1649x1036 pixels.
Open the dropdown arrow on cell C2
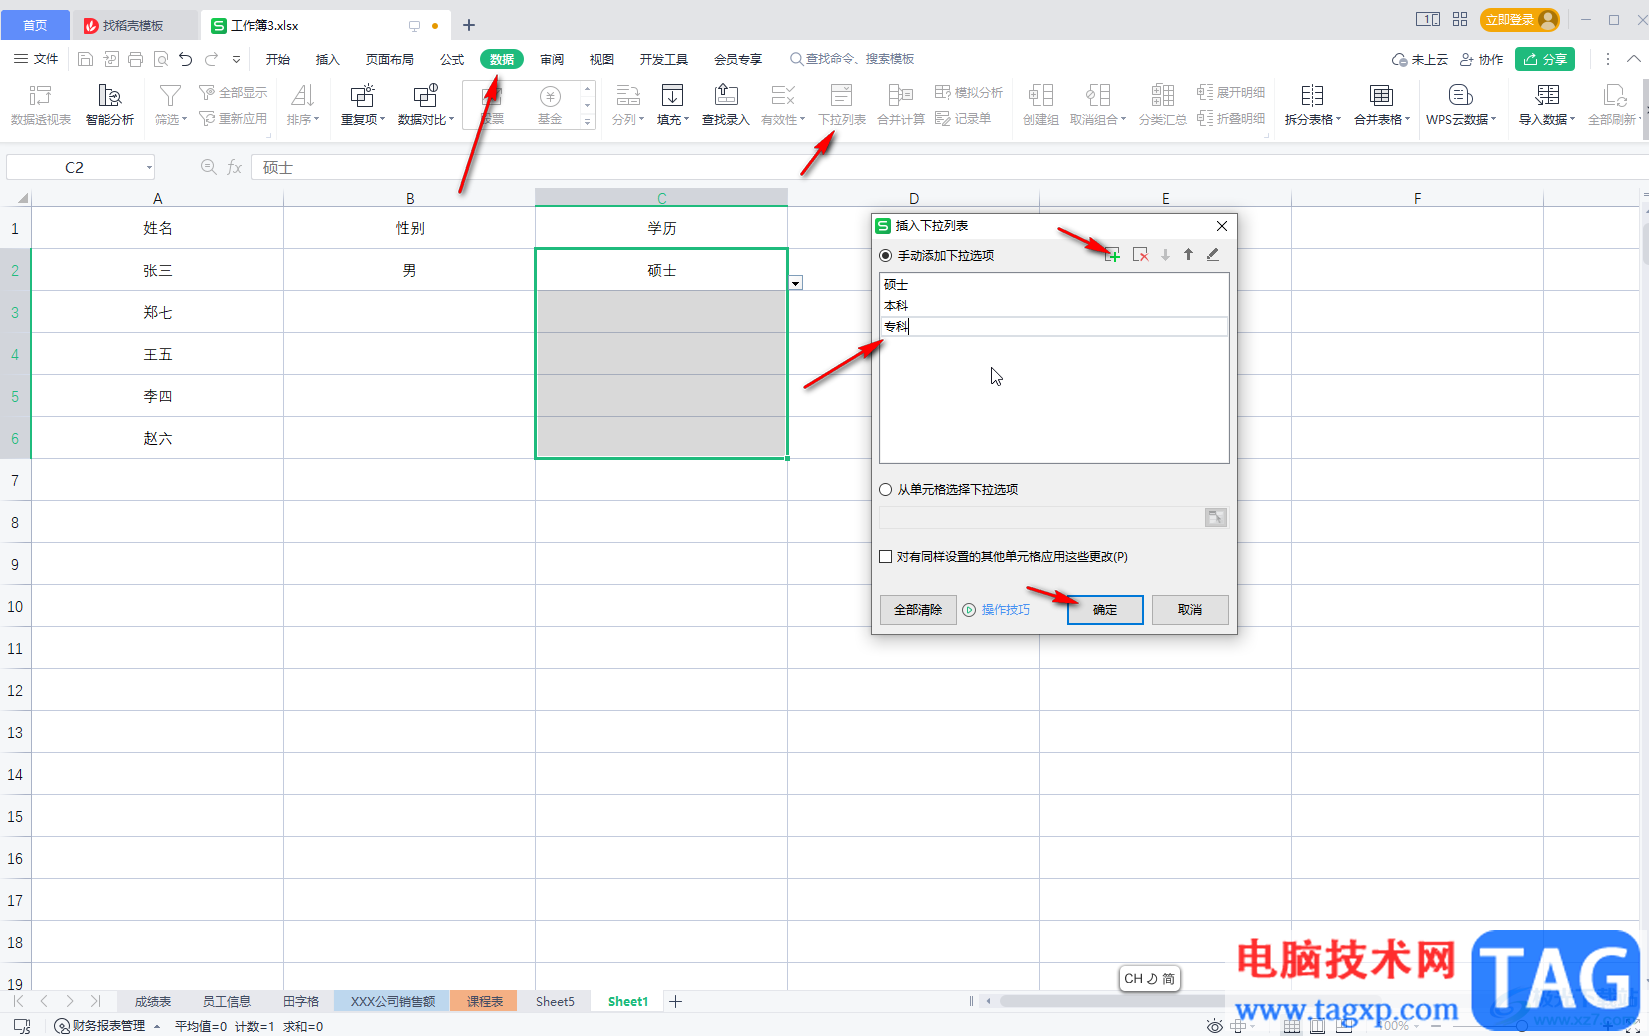click(x=796, y=283)
